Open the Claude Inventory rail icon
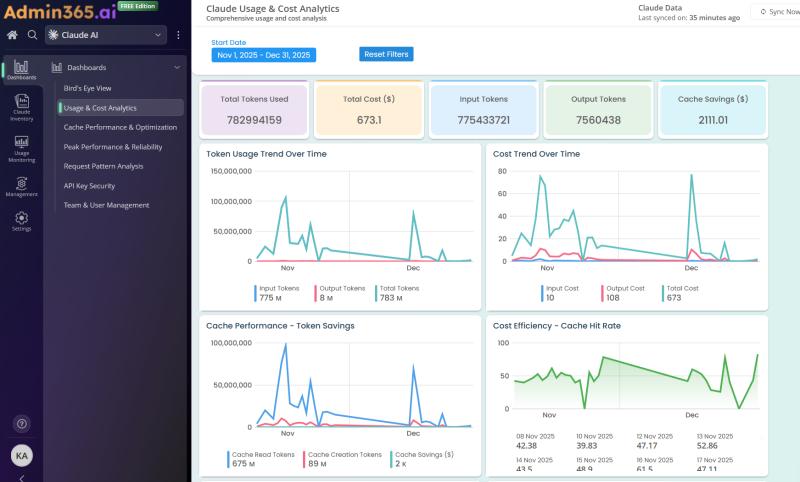The width and height of the screenshot is (800, 482). pyautogui.click(x=21, y=108)
